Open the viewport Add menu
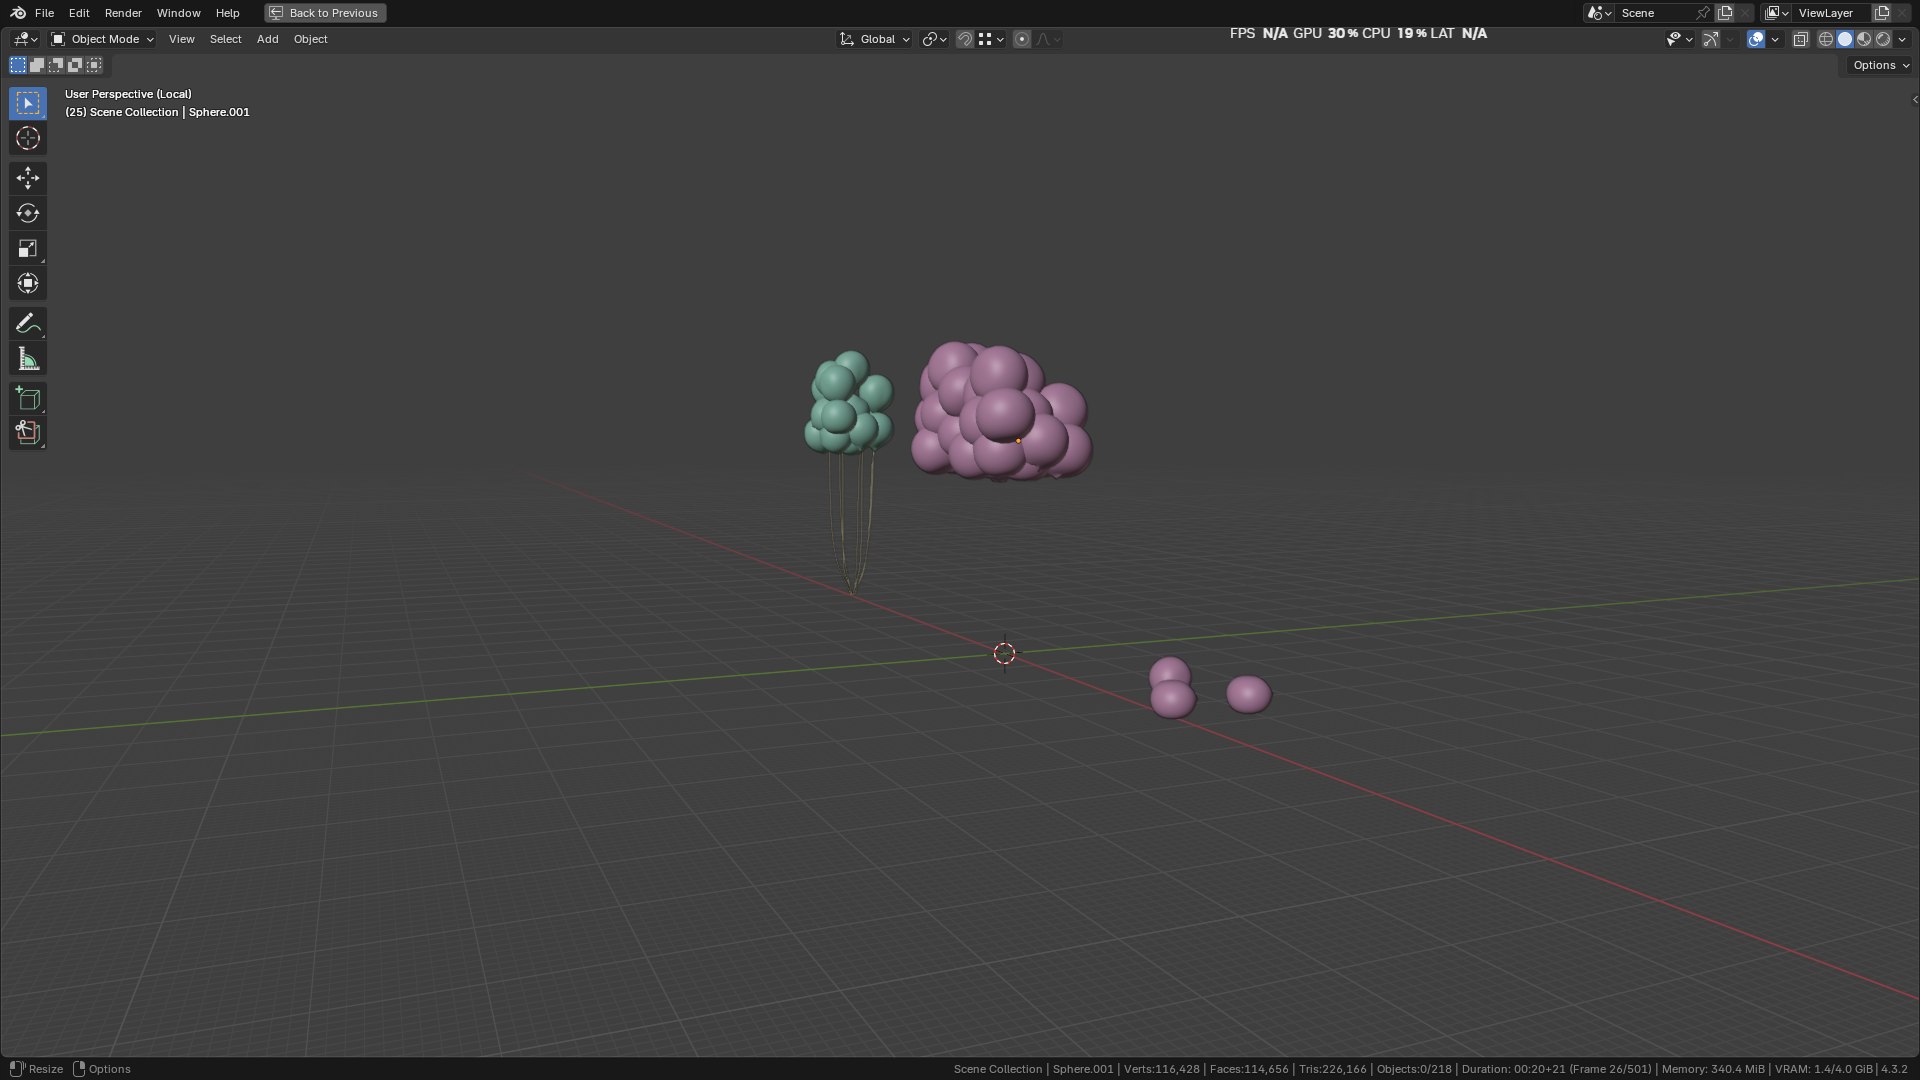 click(267, 39)
